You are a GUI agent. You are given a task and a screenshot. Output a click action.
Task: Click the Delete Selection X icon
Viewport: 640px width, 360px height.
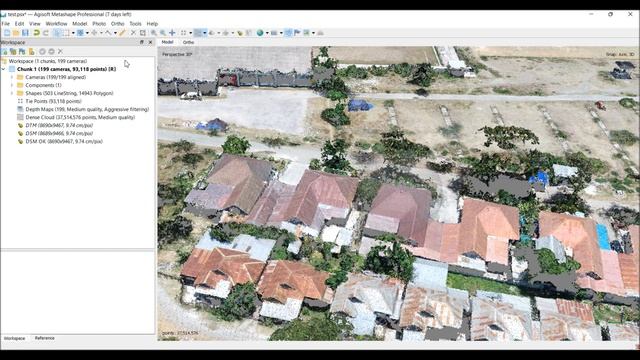(133, 33)
